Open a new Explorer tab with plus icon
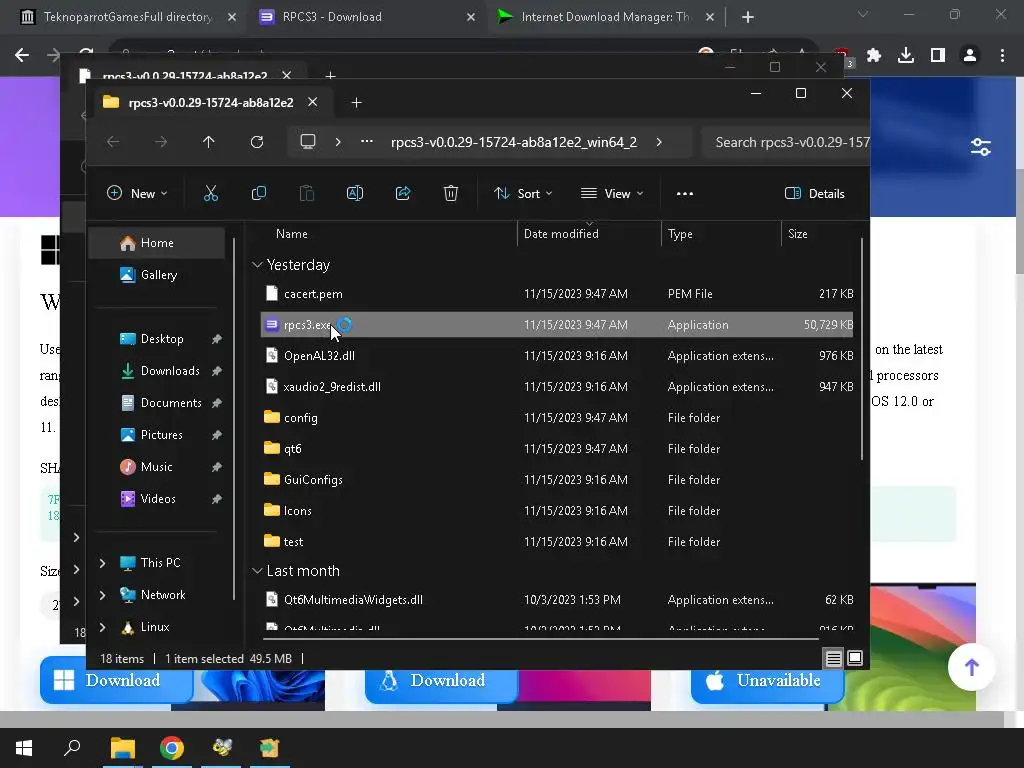 357,103
